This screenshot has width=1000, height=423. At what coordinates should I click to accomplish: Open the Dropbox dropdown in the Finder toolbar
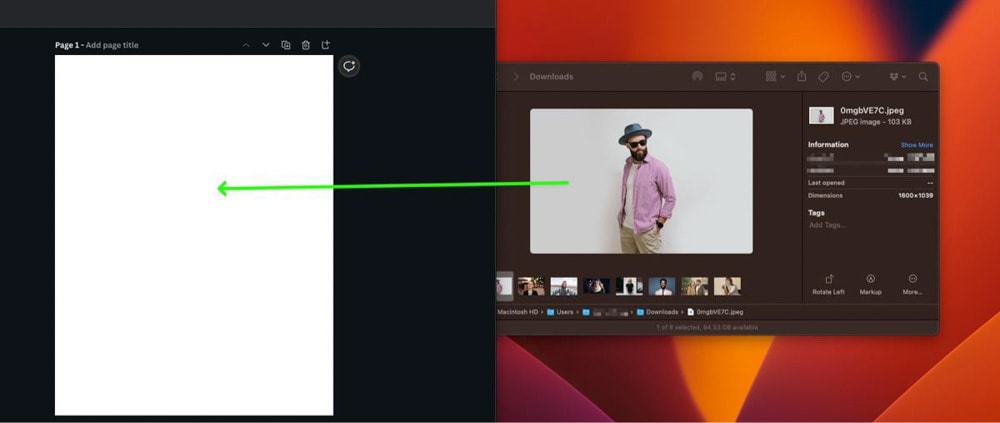[x=897, y=77]
